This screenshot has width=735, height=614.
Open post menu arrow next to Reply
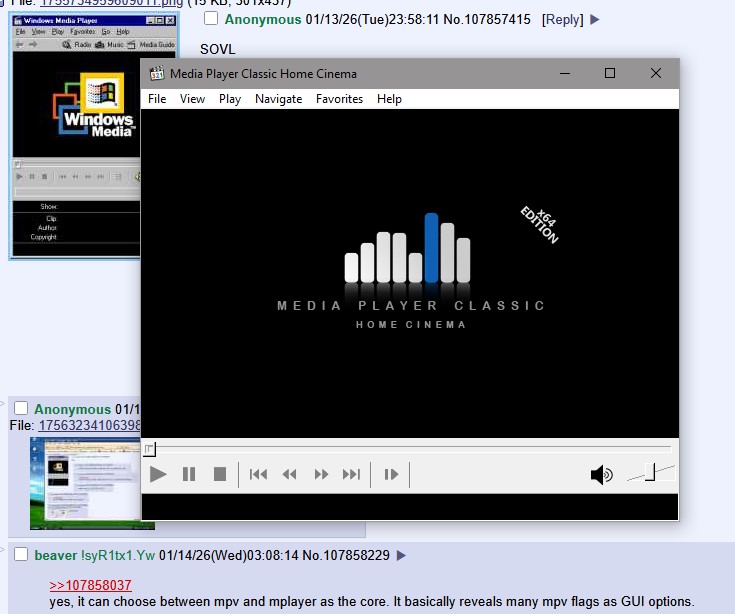click(x=594, y=20)
